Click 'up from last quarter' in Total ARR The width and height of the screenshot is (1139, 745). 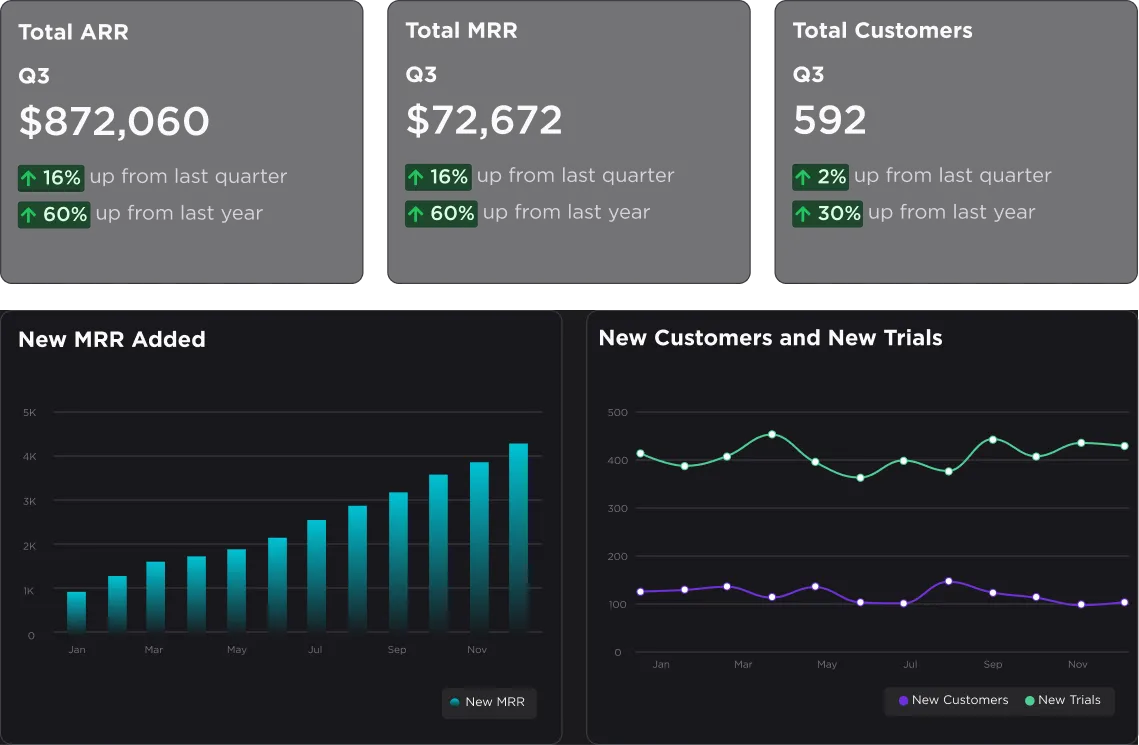point(188,176)
